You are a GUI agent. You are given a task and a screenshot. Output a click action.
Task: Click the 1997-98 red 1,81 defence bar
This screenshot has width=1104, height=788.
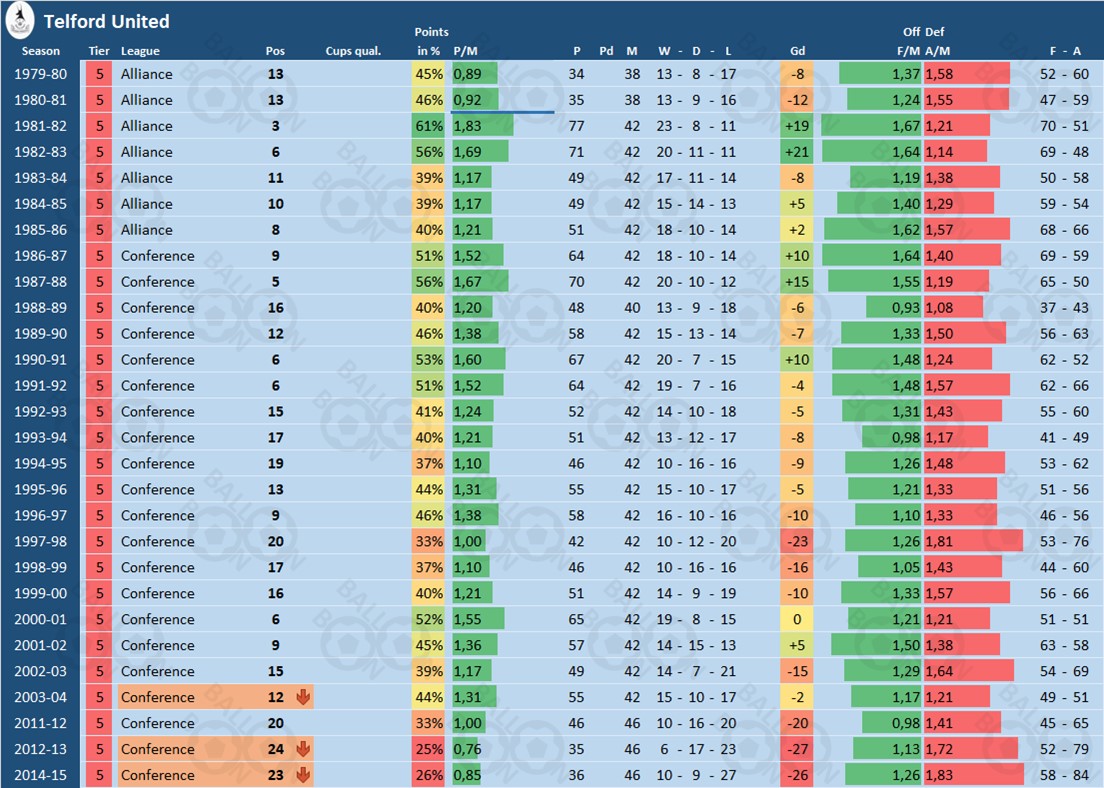(972, 541)
